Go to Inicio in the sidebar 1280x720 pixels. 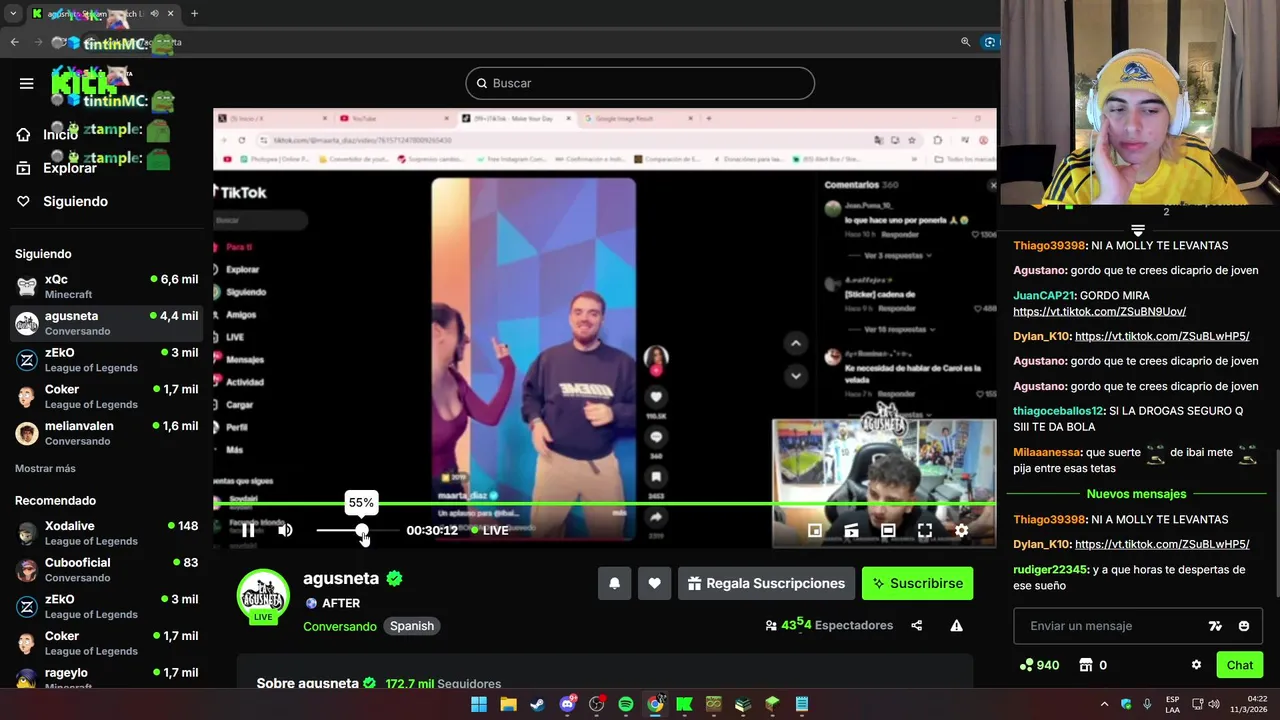(x=47, y=134)
